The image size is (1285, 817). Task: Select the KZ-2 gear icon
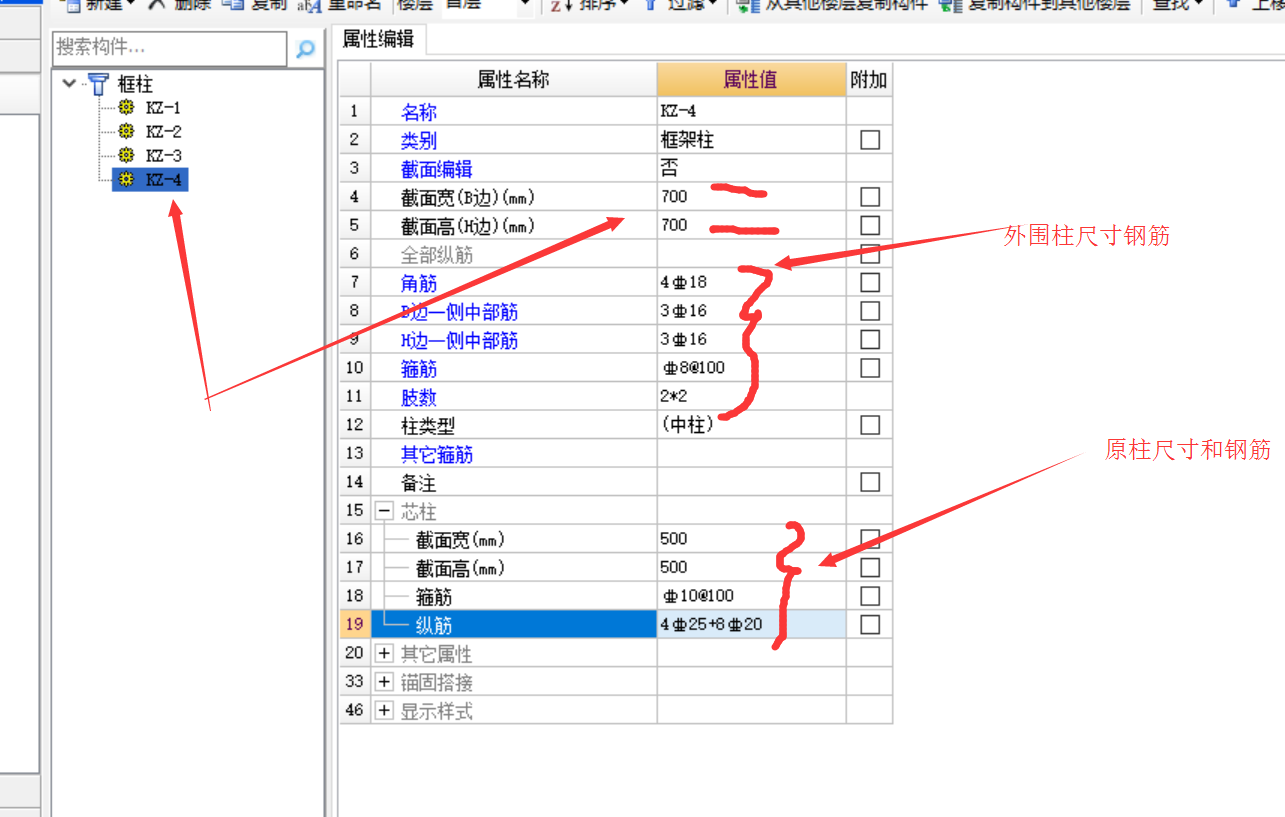(125, 132)
